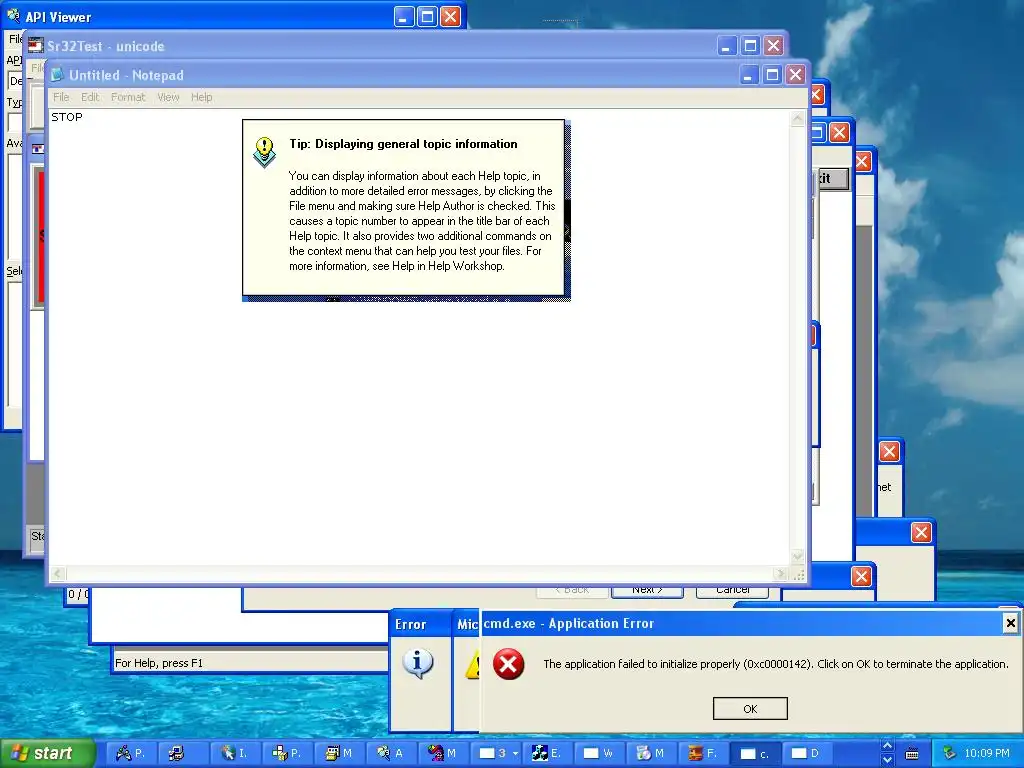Click Back in the wizard behind Notepad
Viewport: 1024px width, 768px height.
[x=572, y=590]
